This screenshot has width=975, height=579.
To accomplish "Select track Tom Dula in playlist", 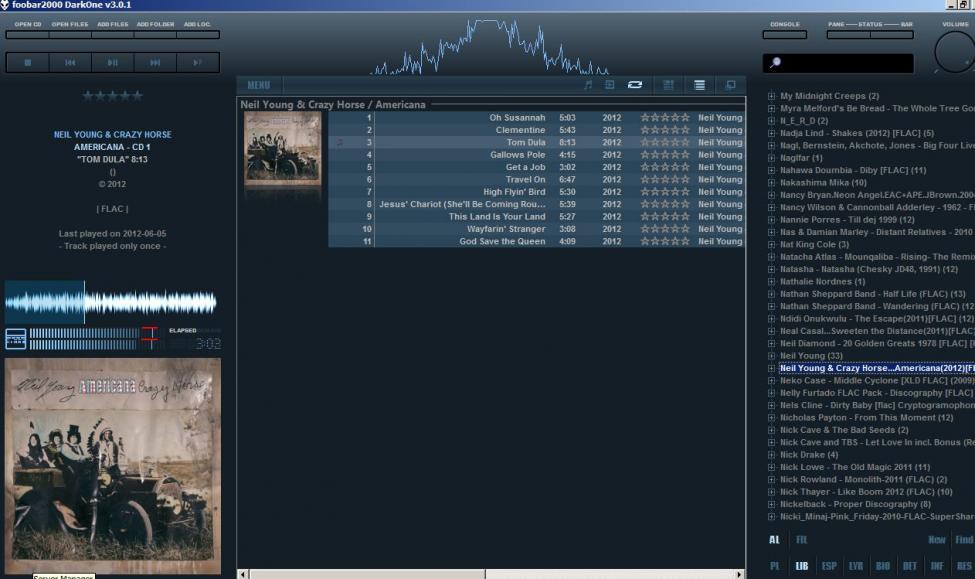I will [x=536, y=142].
